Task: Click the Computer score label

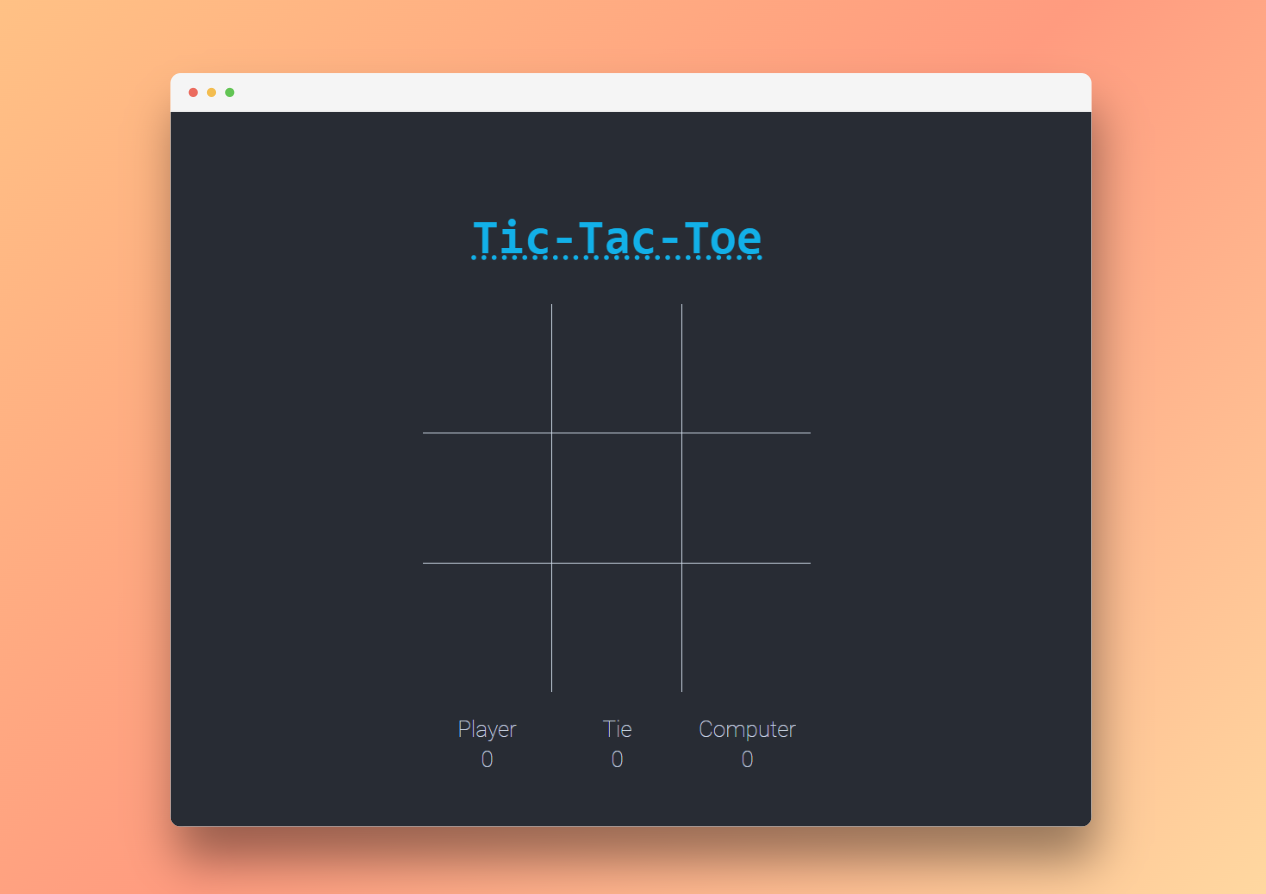Action: click(x=747, y=729)
